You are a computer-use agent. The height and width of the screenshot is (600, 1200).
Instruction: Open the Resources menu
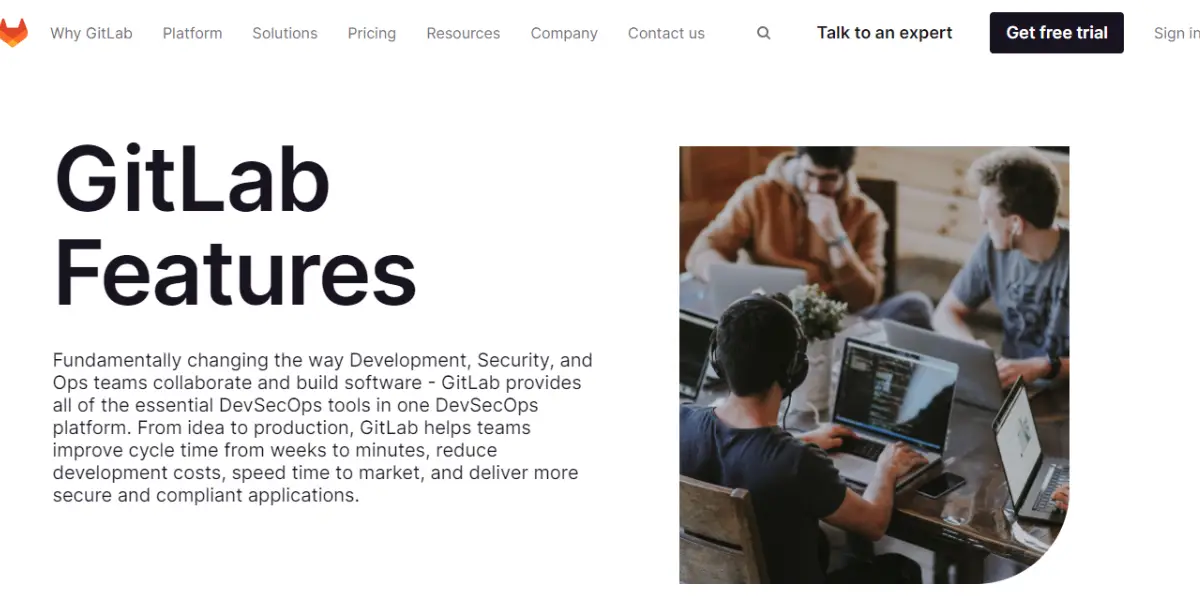click(463, 33)
